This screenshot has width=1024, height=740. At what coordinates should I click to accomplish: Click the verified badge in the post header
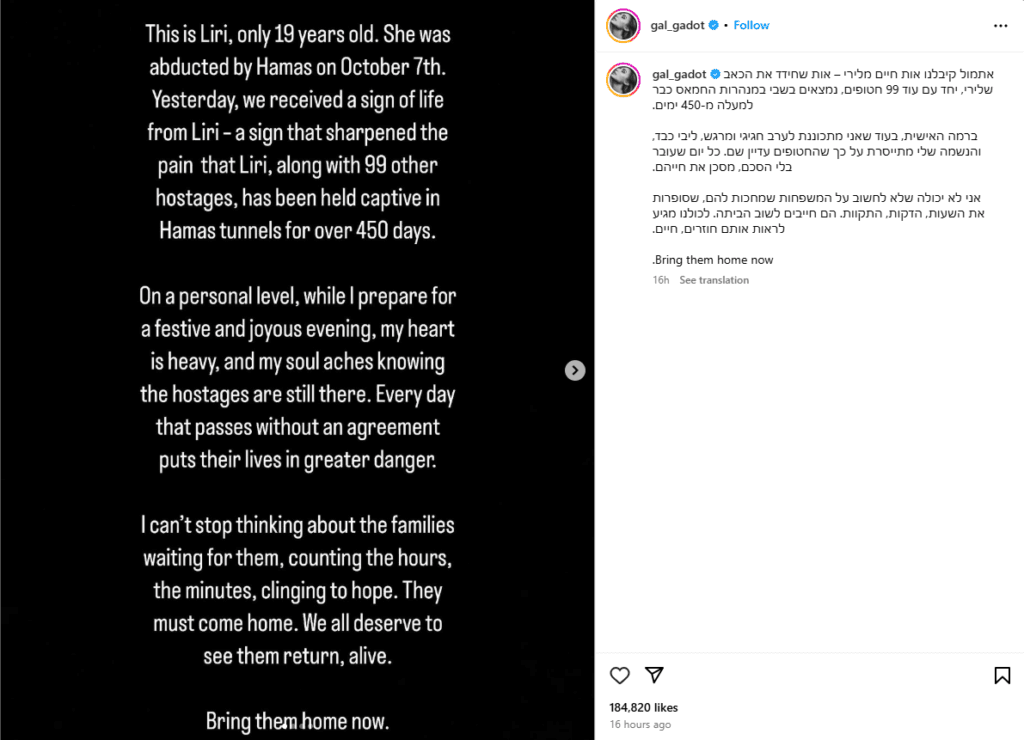point(714,25)
